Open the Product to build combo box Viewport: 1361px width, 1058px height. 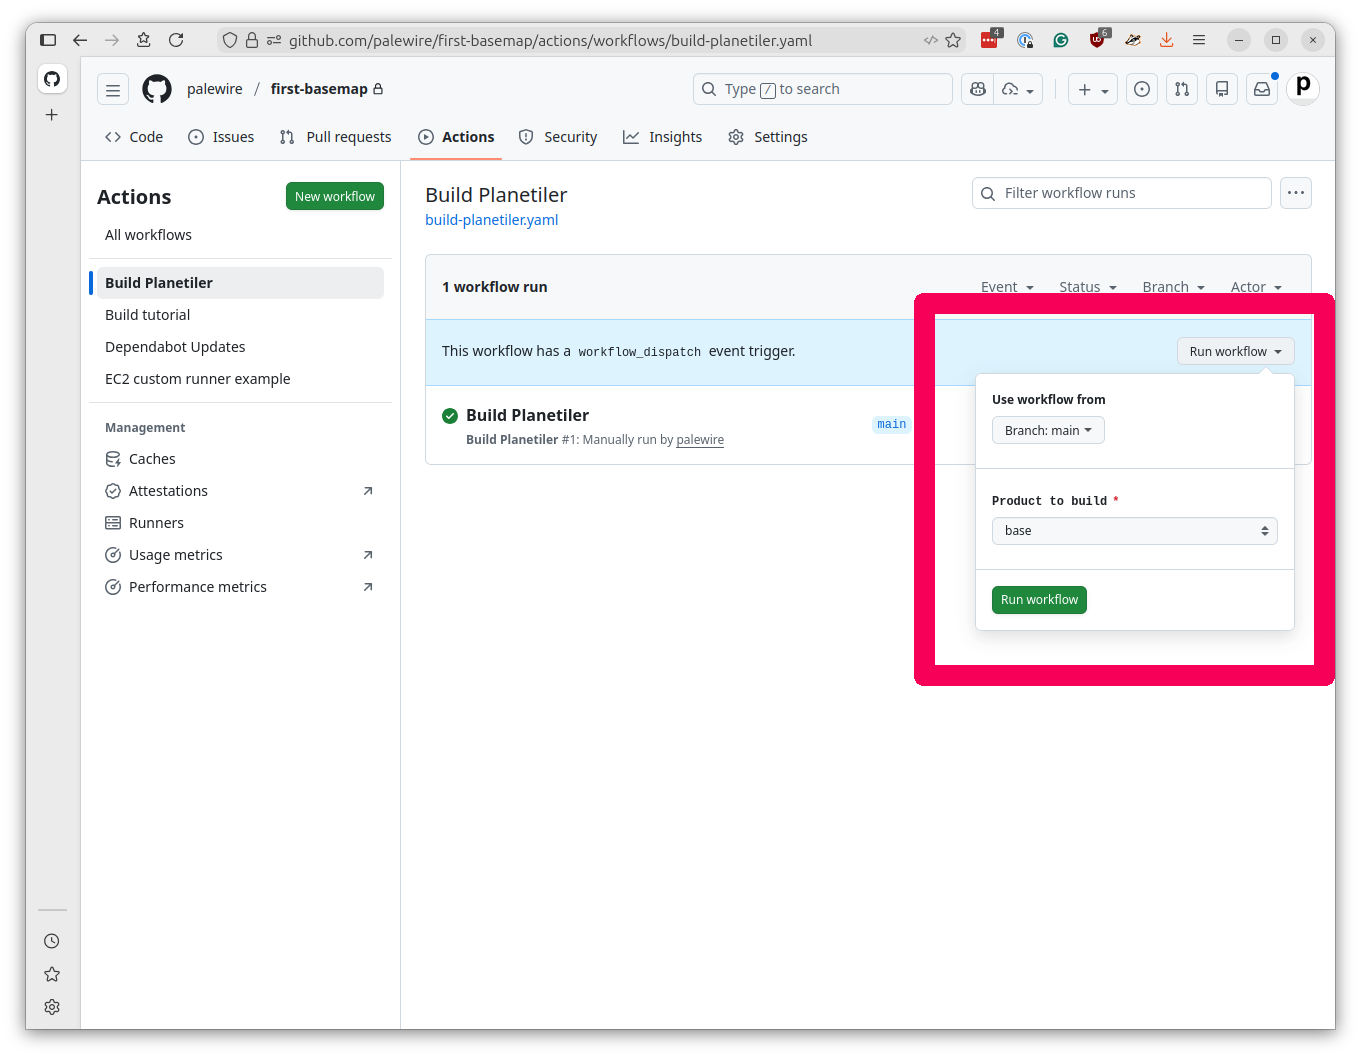(1134, 530)
